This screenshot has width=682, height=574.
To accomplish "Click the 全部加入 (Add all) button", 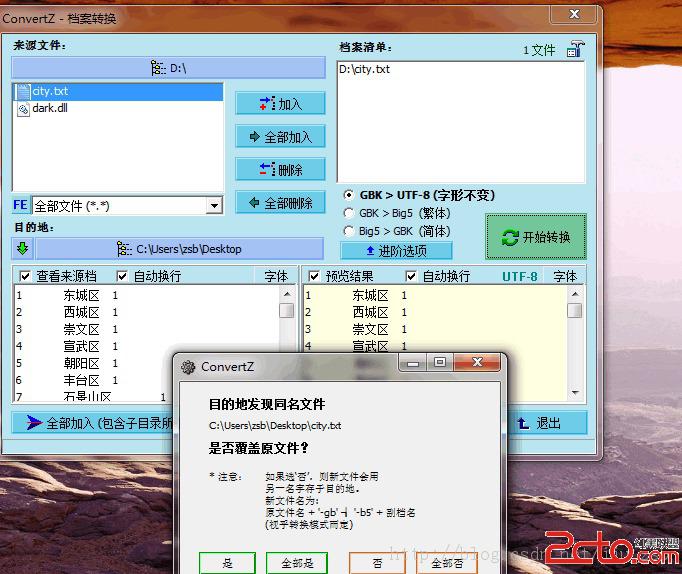I will (x=280, y=137).
